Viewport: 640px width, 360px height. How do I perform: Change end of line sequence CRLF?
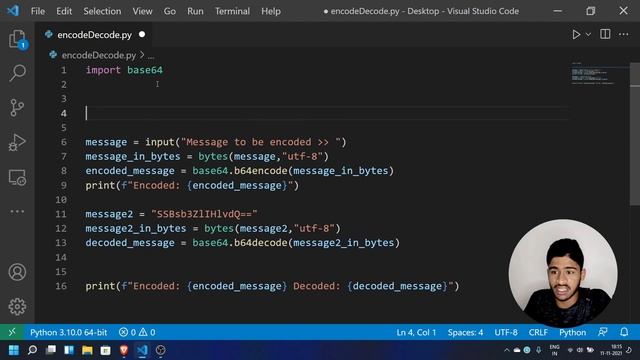pyautogui.click(x=538, y=332)
